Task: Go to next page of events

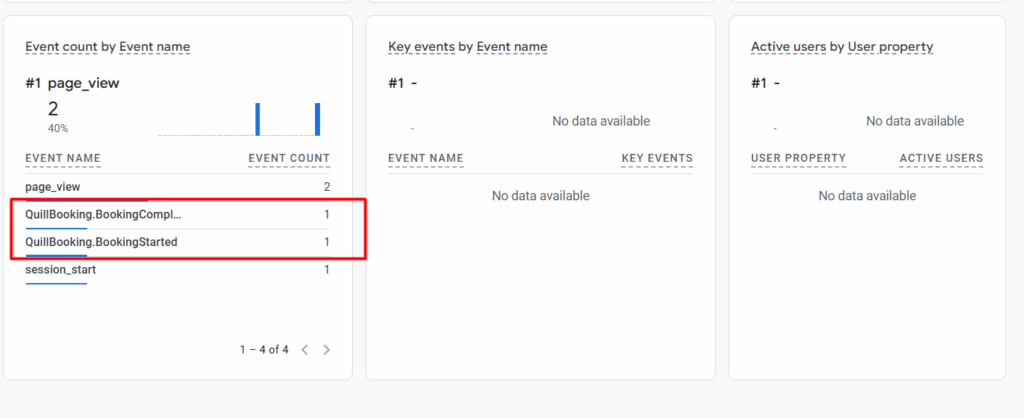Action: (327, 350)
